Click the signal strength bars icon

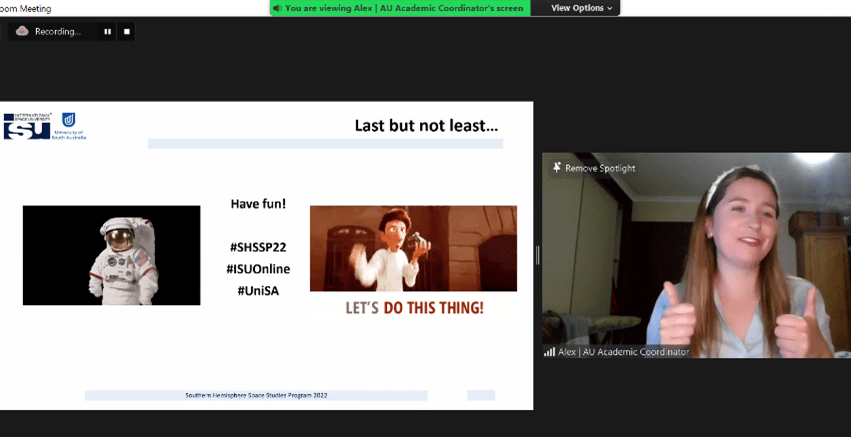point(549,352)
